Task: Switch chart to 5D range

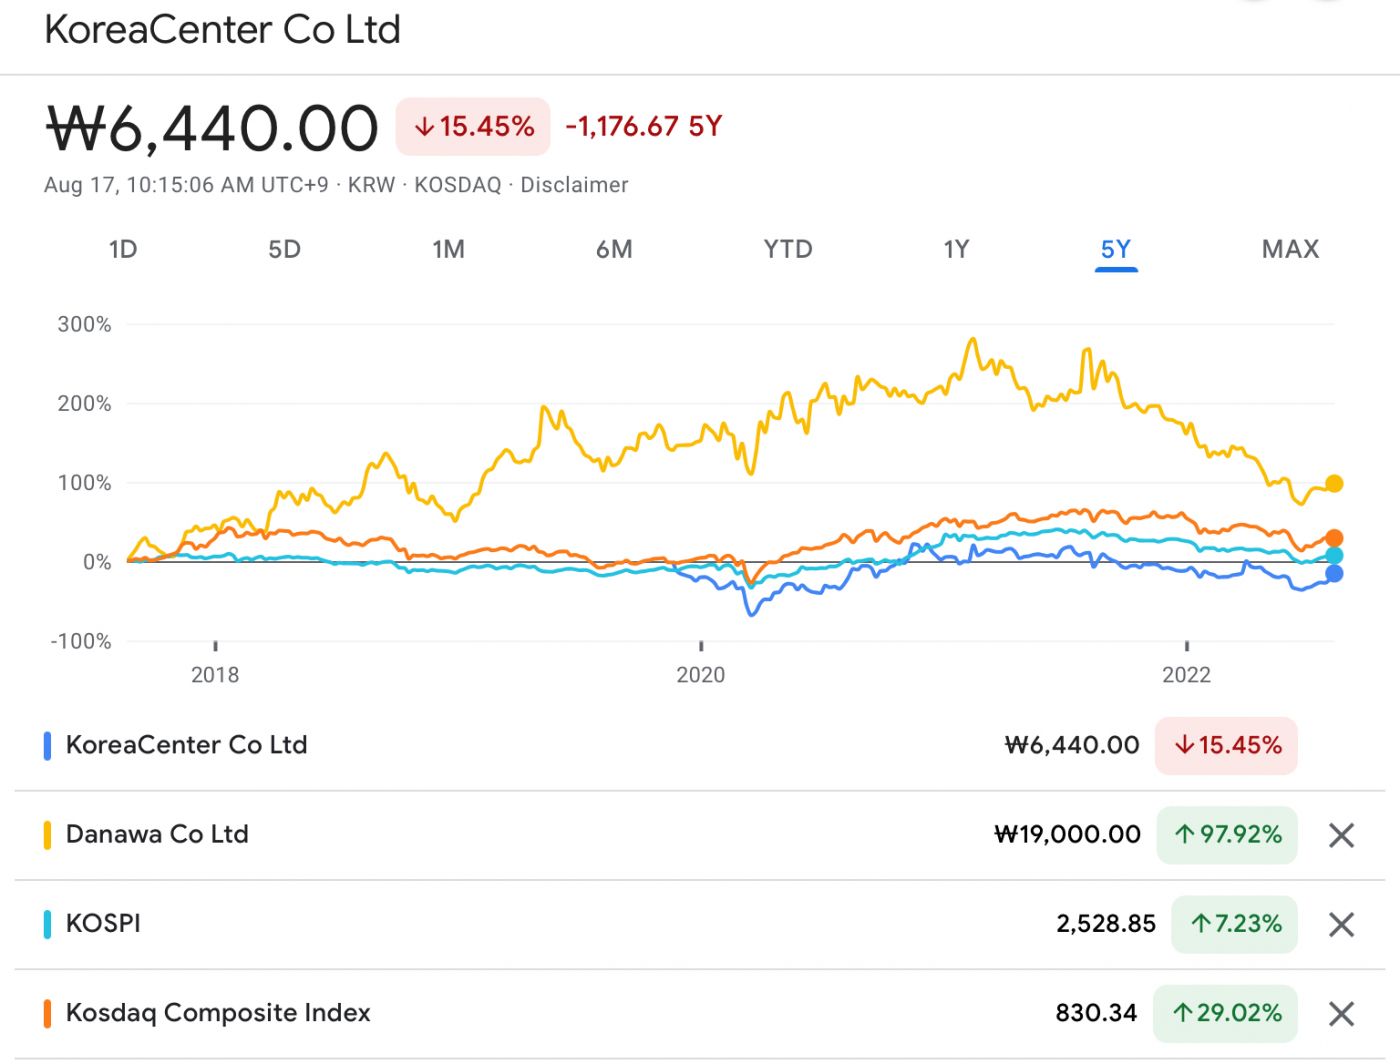Action: (284, 249)
